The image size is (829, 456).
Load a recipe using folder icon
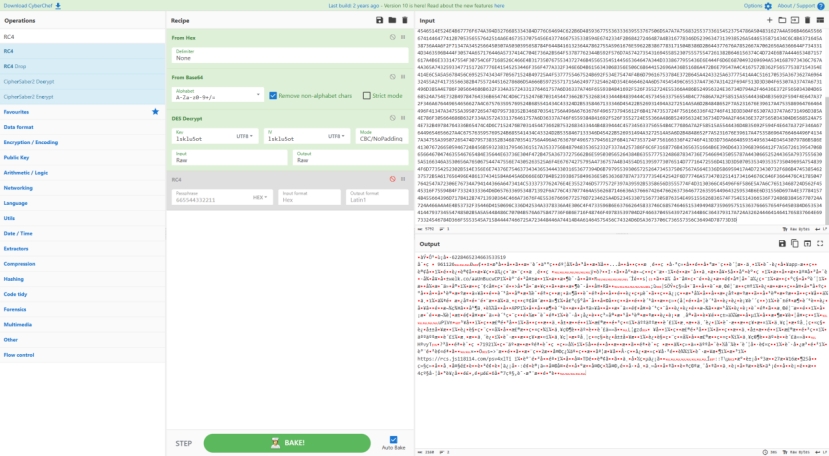(391, 20)
